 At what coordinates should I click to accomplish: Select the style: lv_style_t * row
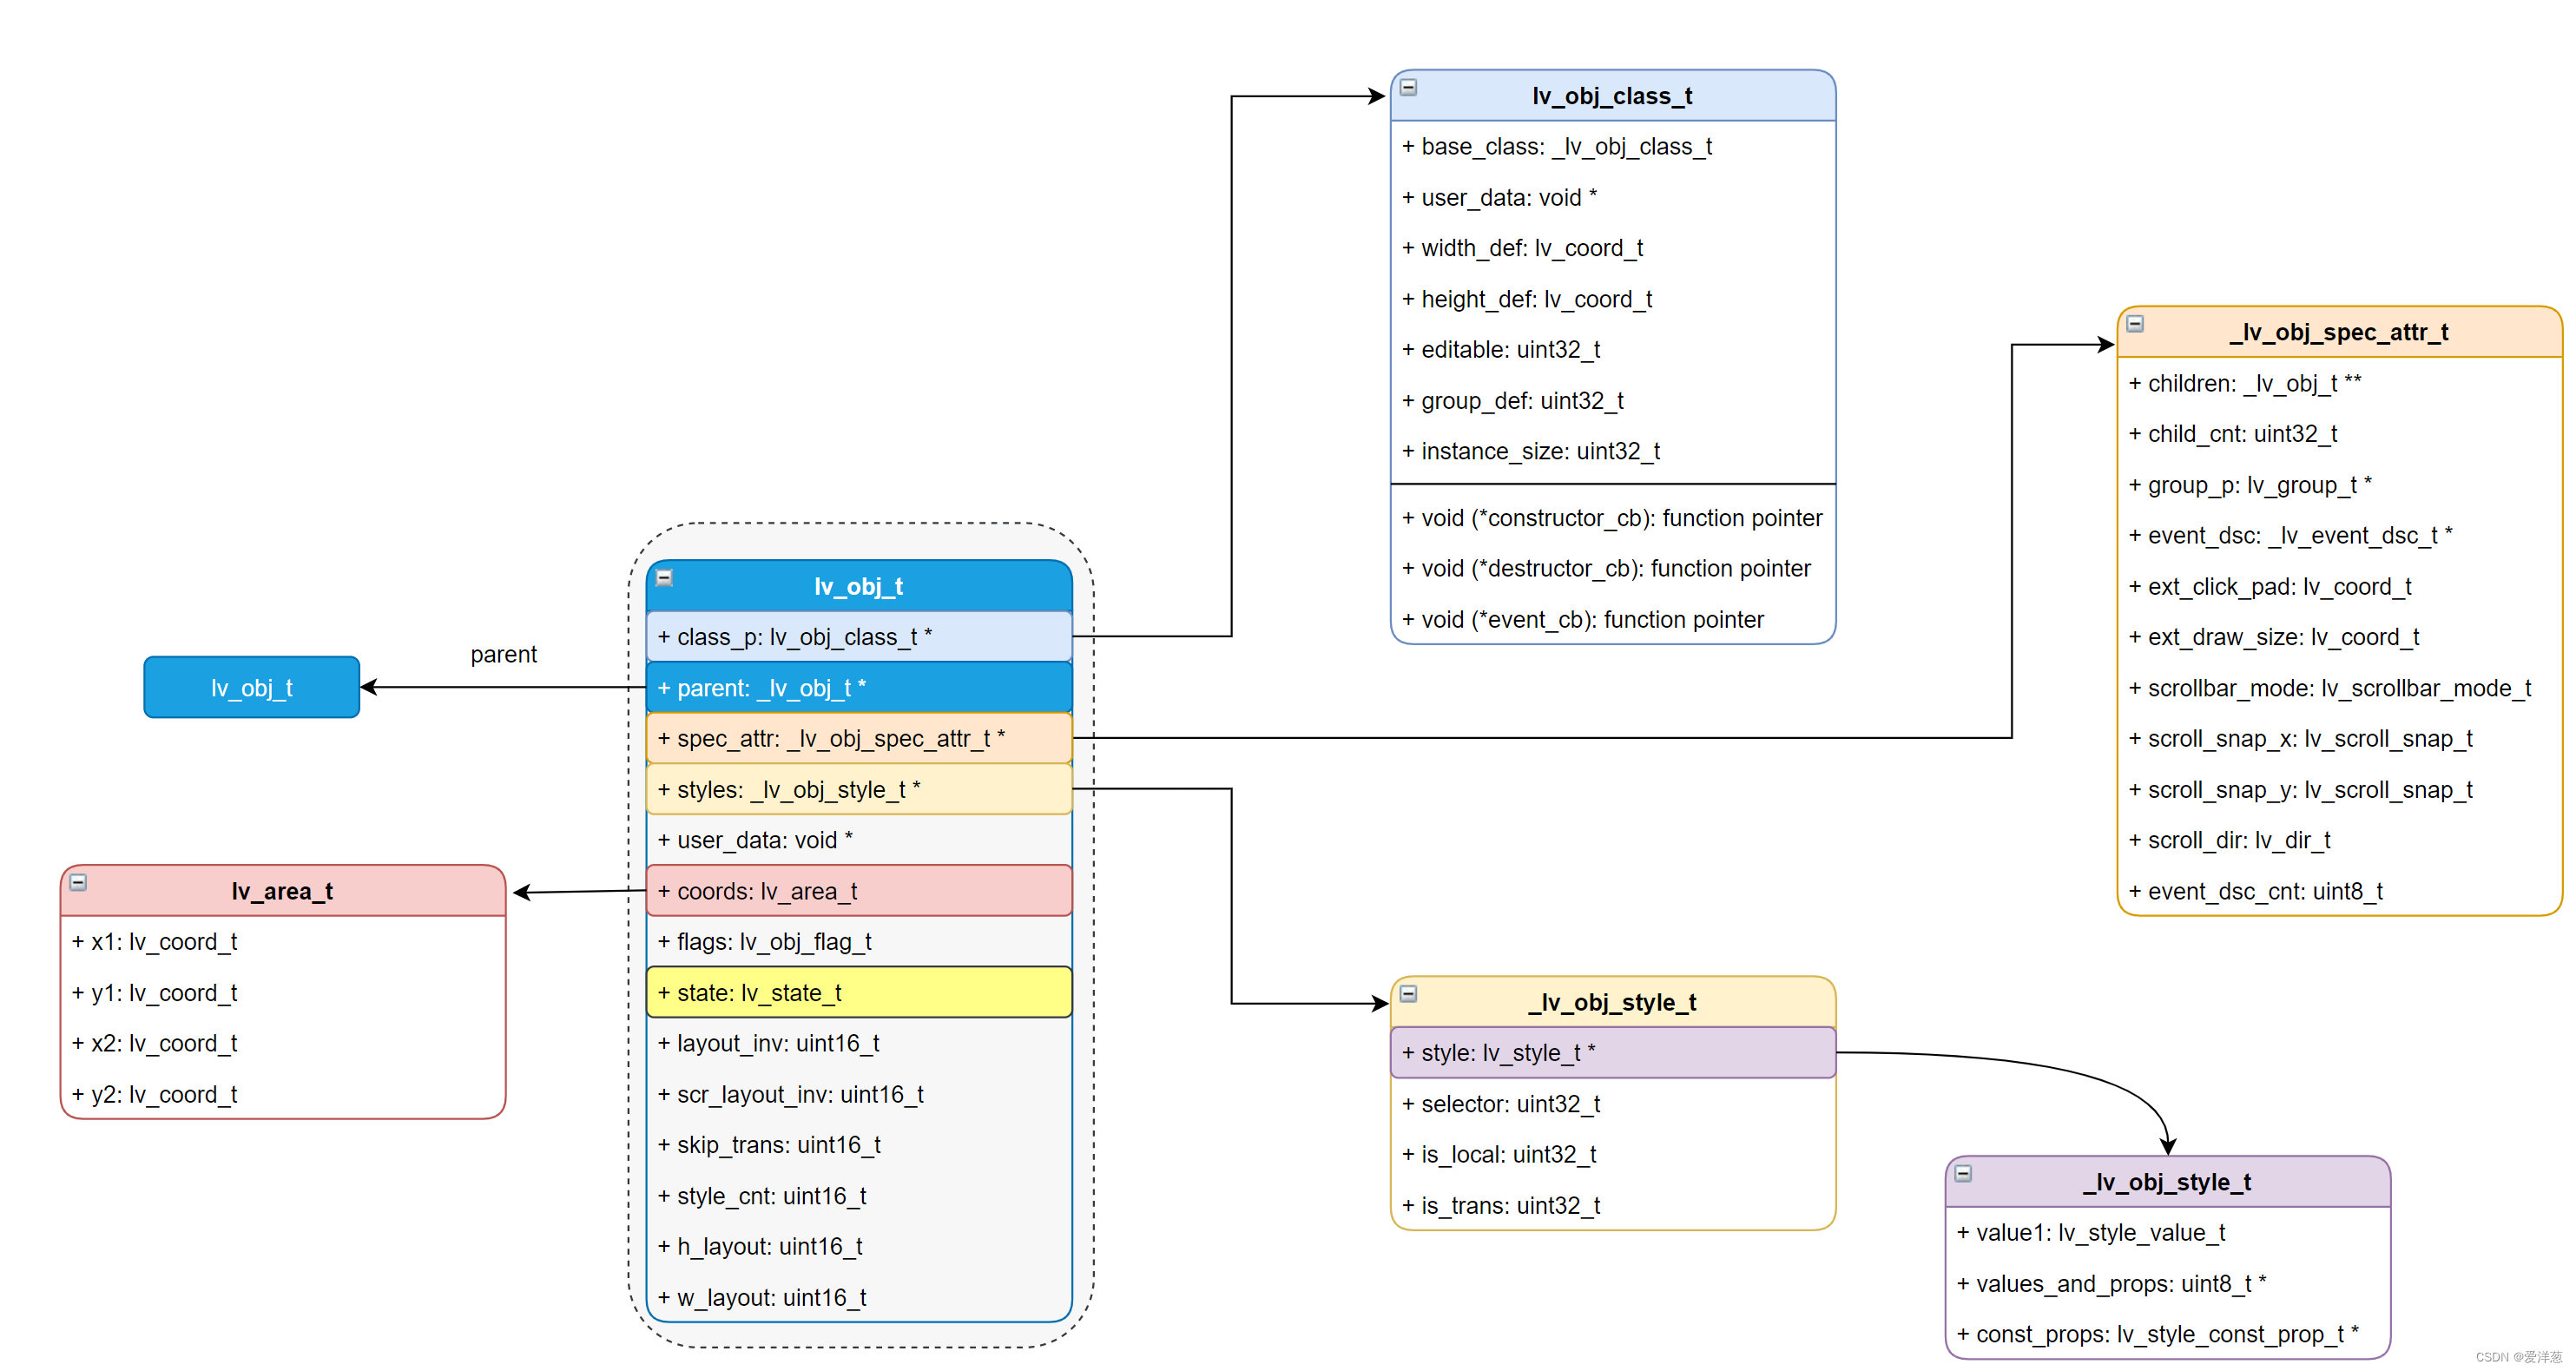point(1612,1053)
